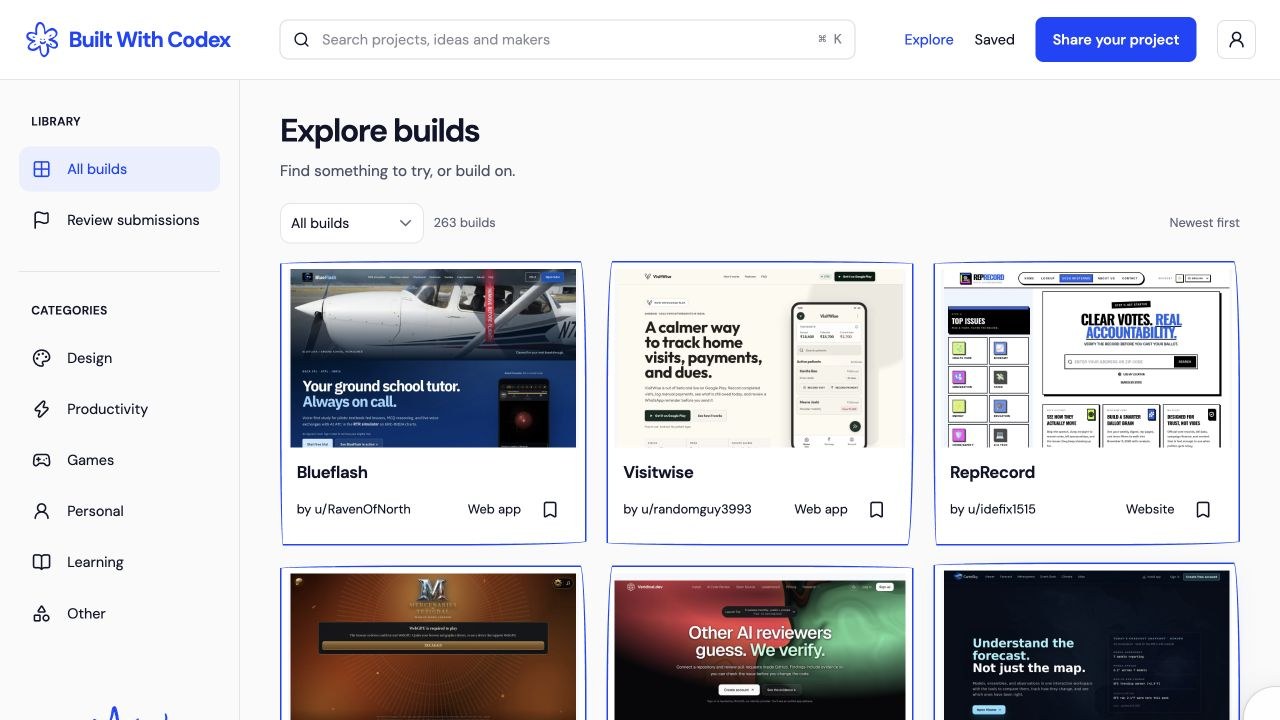This screenshot has width=1280, height=720.
Task: Open the Mercenaries game preview thumbnail
Action: 433,646
